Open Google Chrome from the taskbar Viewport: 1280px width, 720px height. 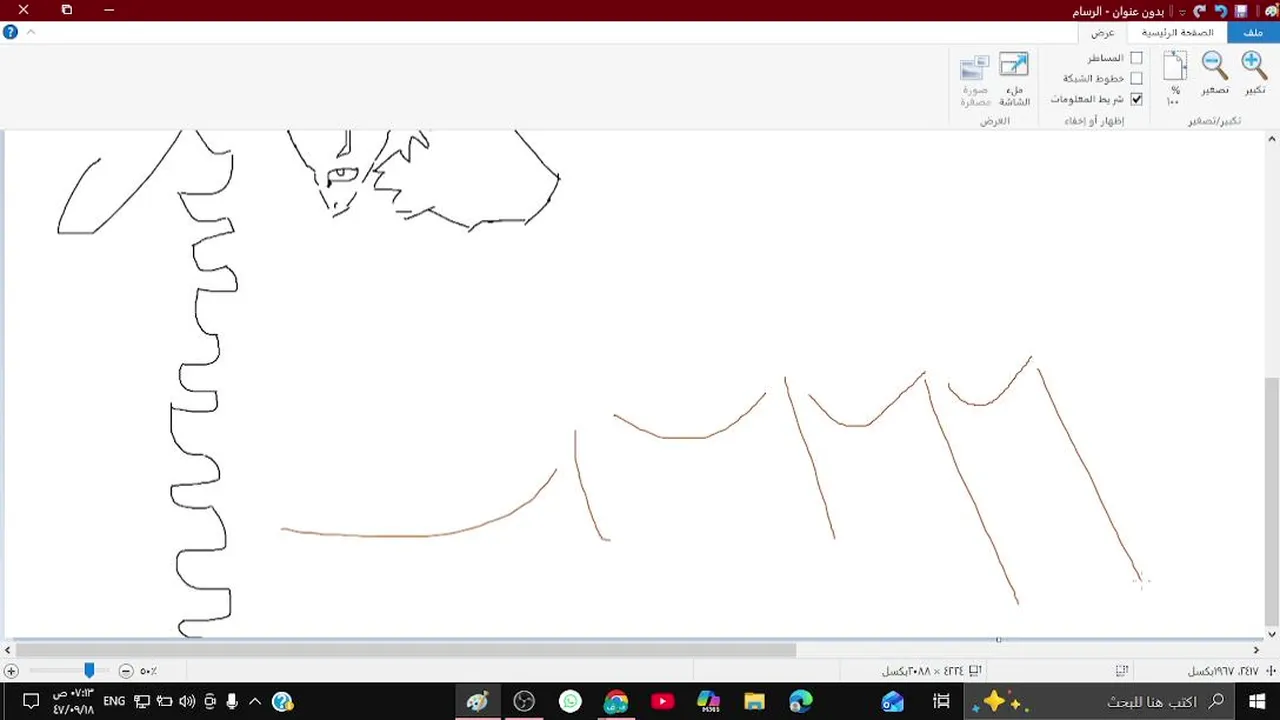[616, 702]
